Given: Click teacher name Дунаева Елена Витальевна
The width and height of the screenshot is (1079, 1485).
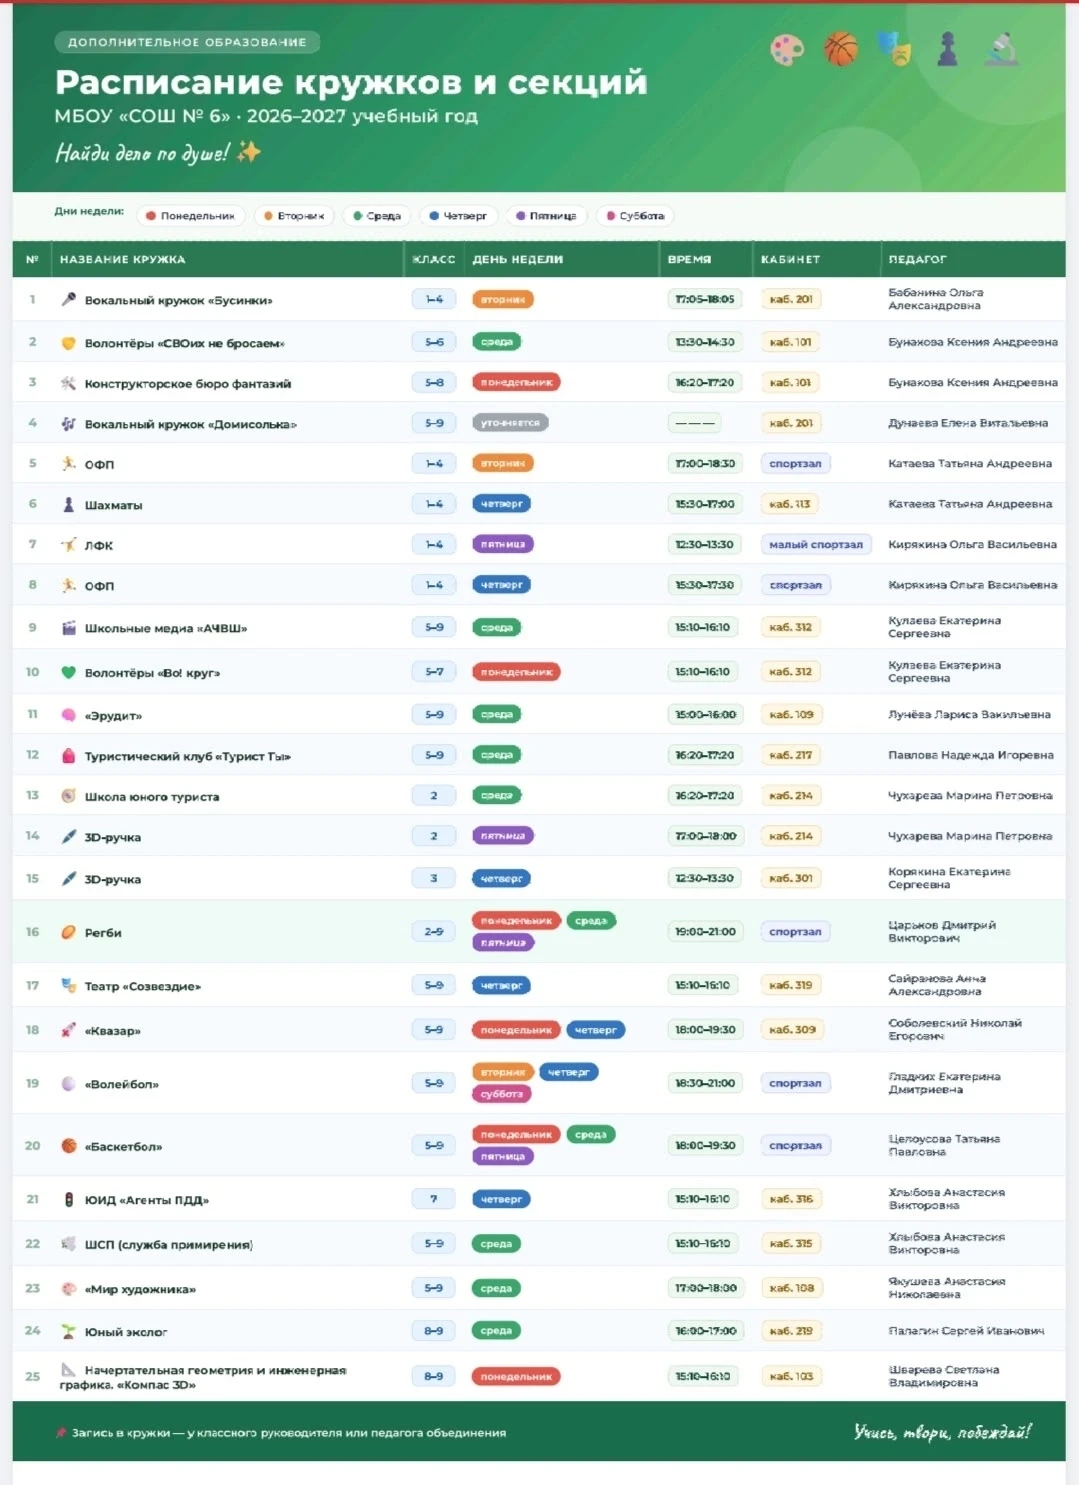Looking at the screenshot, I should pos(967,423).
